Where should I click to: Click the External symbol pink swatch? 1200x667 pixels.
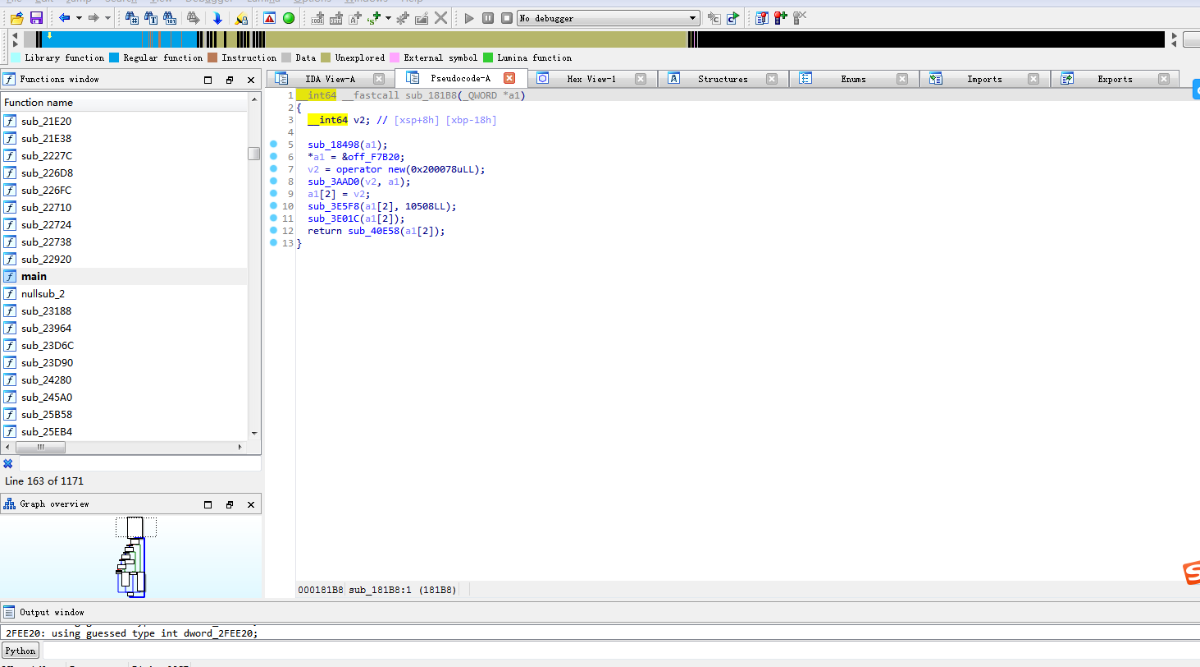pos(395,58)
